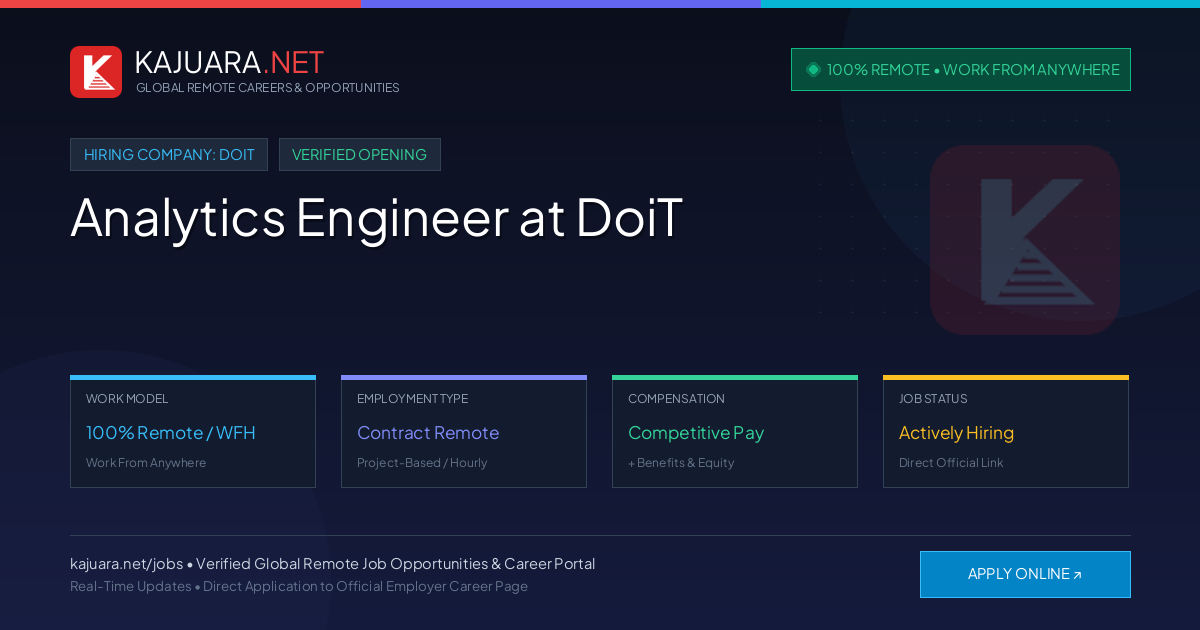Open the WORK MODEL card
Screen dimensions: 1200x630
click(193, 432)
